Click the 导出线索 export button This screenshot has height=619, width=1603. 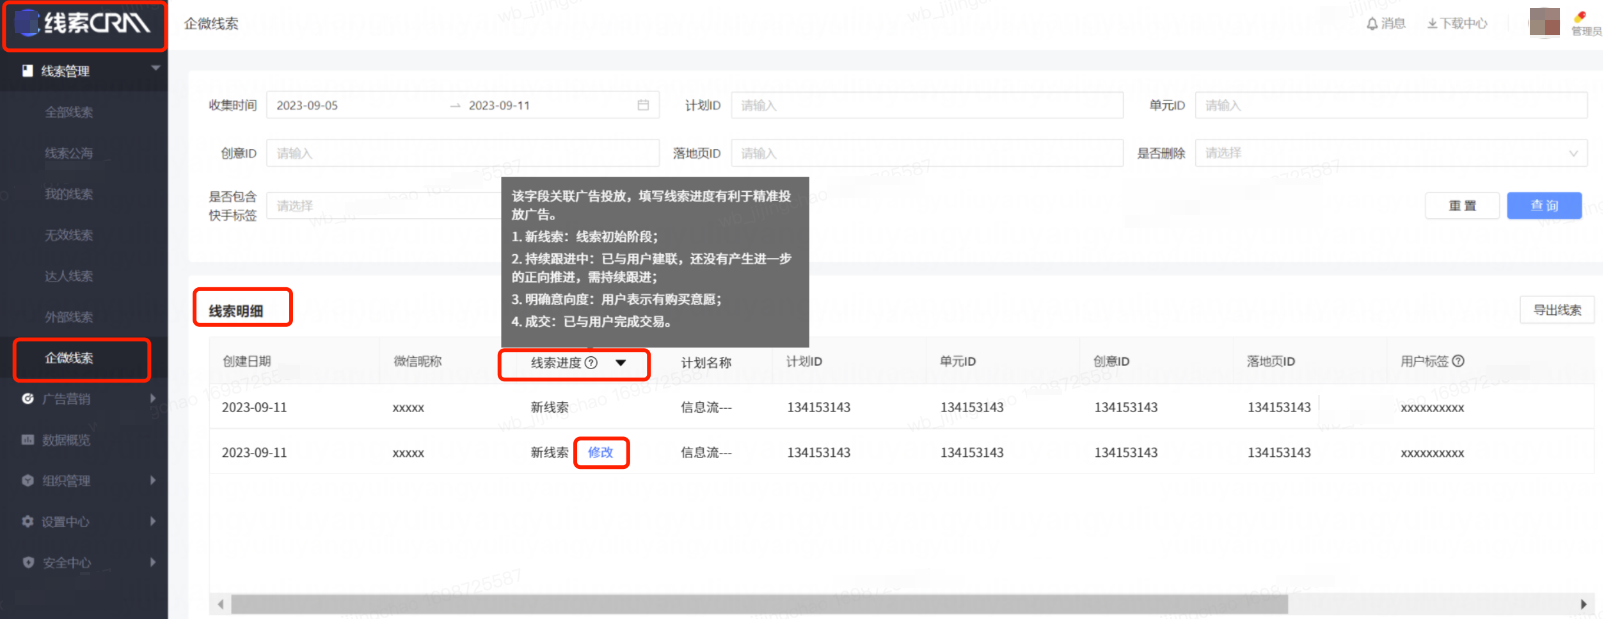coord(1557,310)
